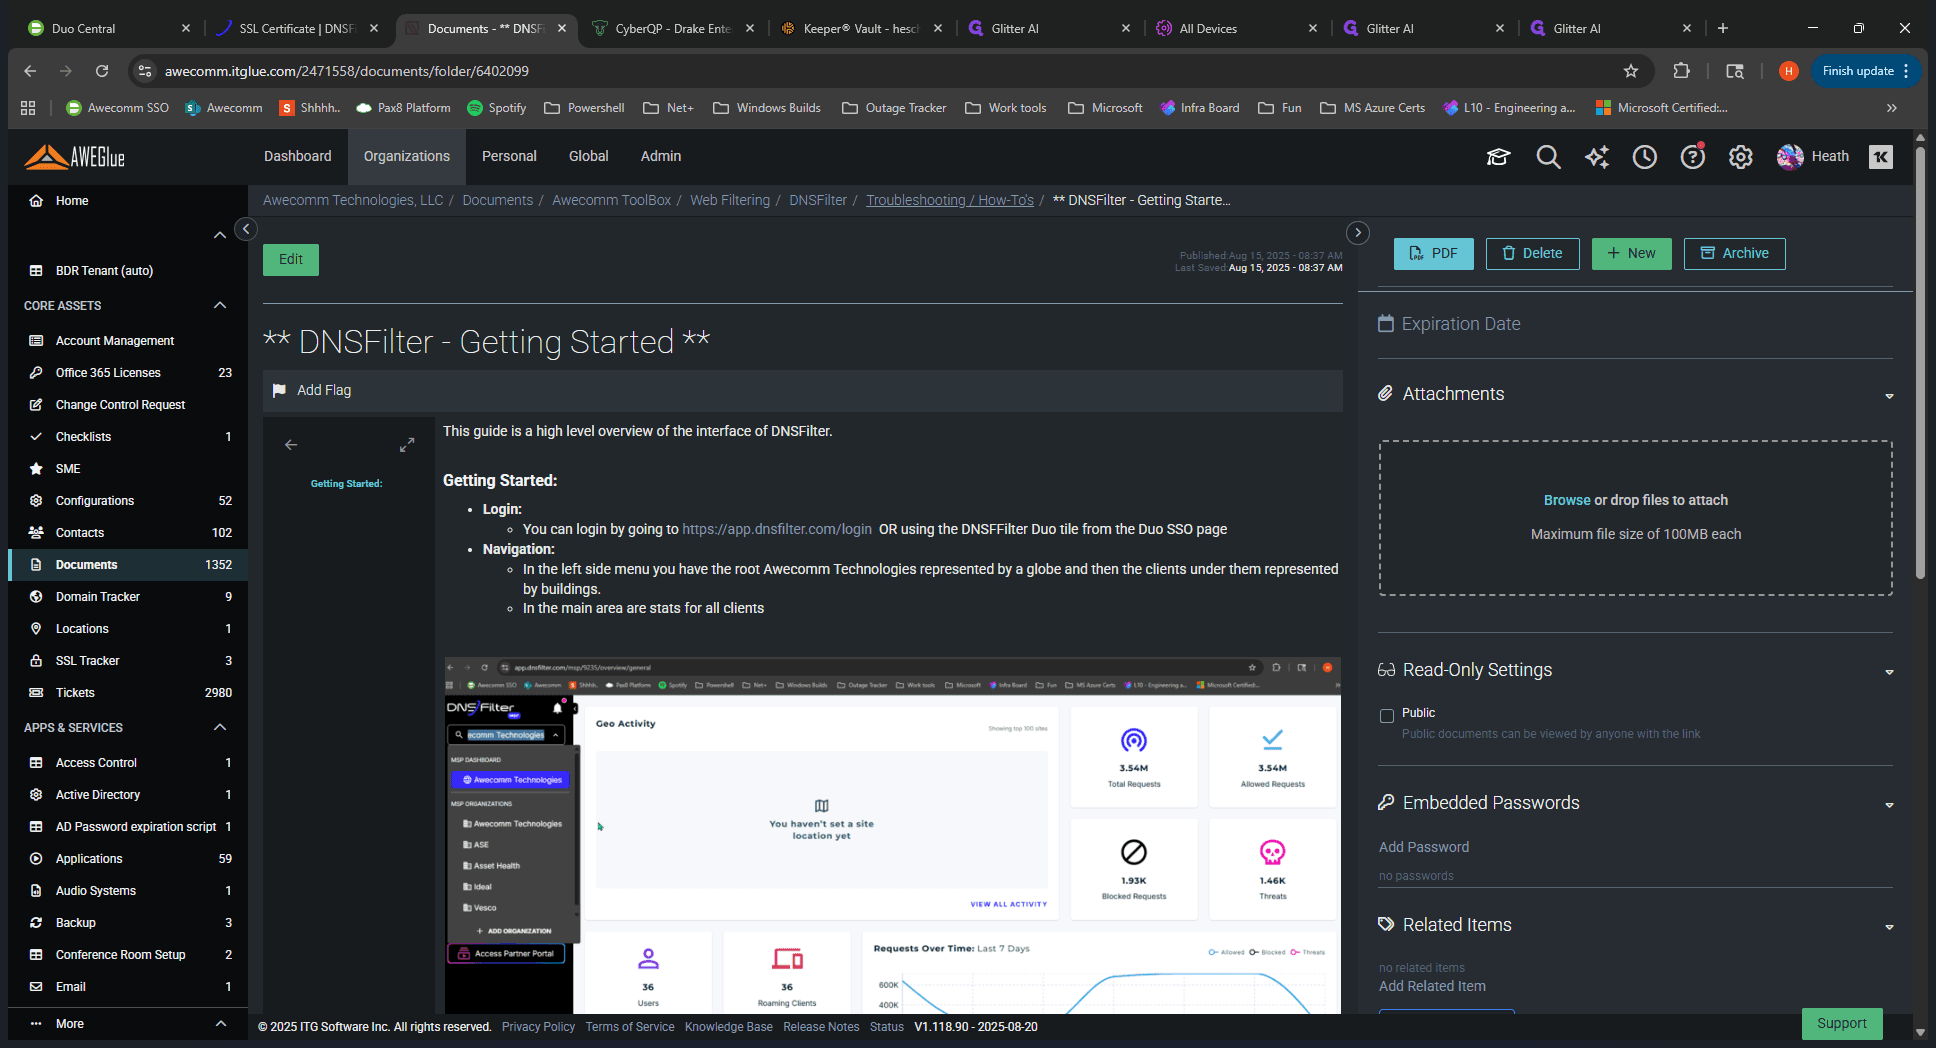Click back arrow in document outline panel
The width and height of the screenshot is (1936, 1048).
tap(291, 445)
